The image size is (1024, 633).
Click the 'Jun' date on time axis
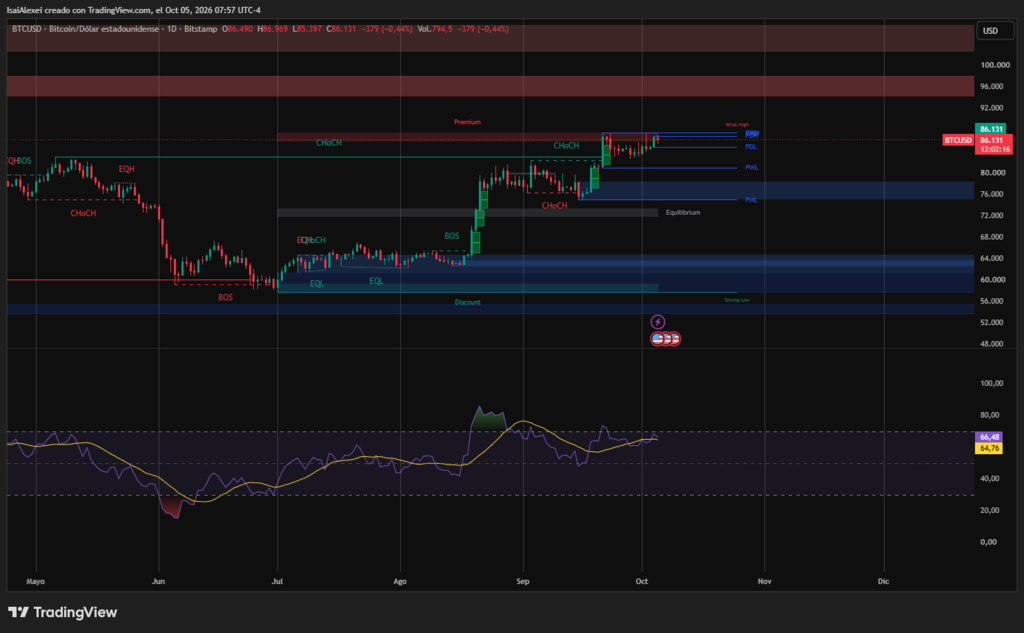(x=158, y=581)
